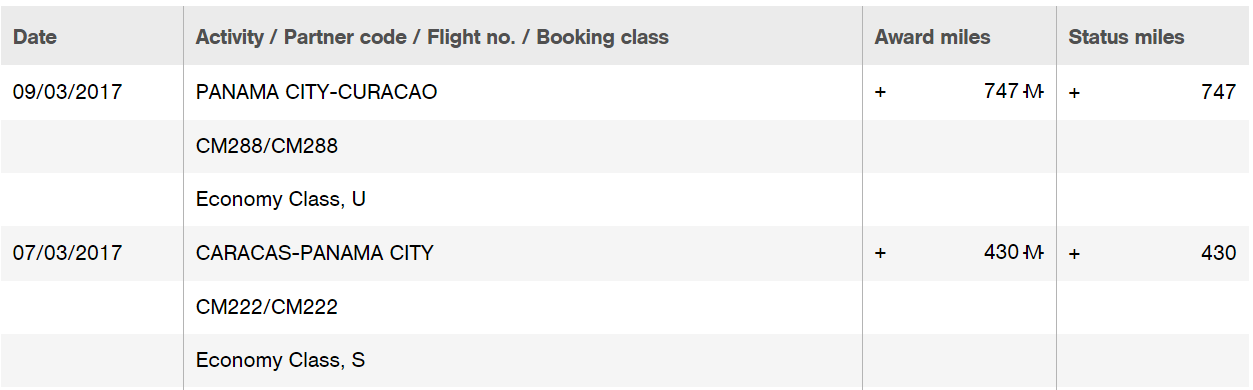Click the plus sign before 430 award miles
The image size is (1253, 390).
tap(880, 253)
